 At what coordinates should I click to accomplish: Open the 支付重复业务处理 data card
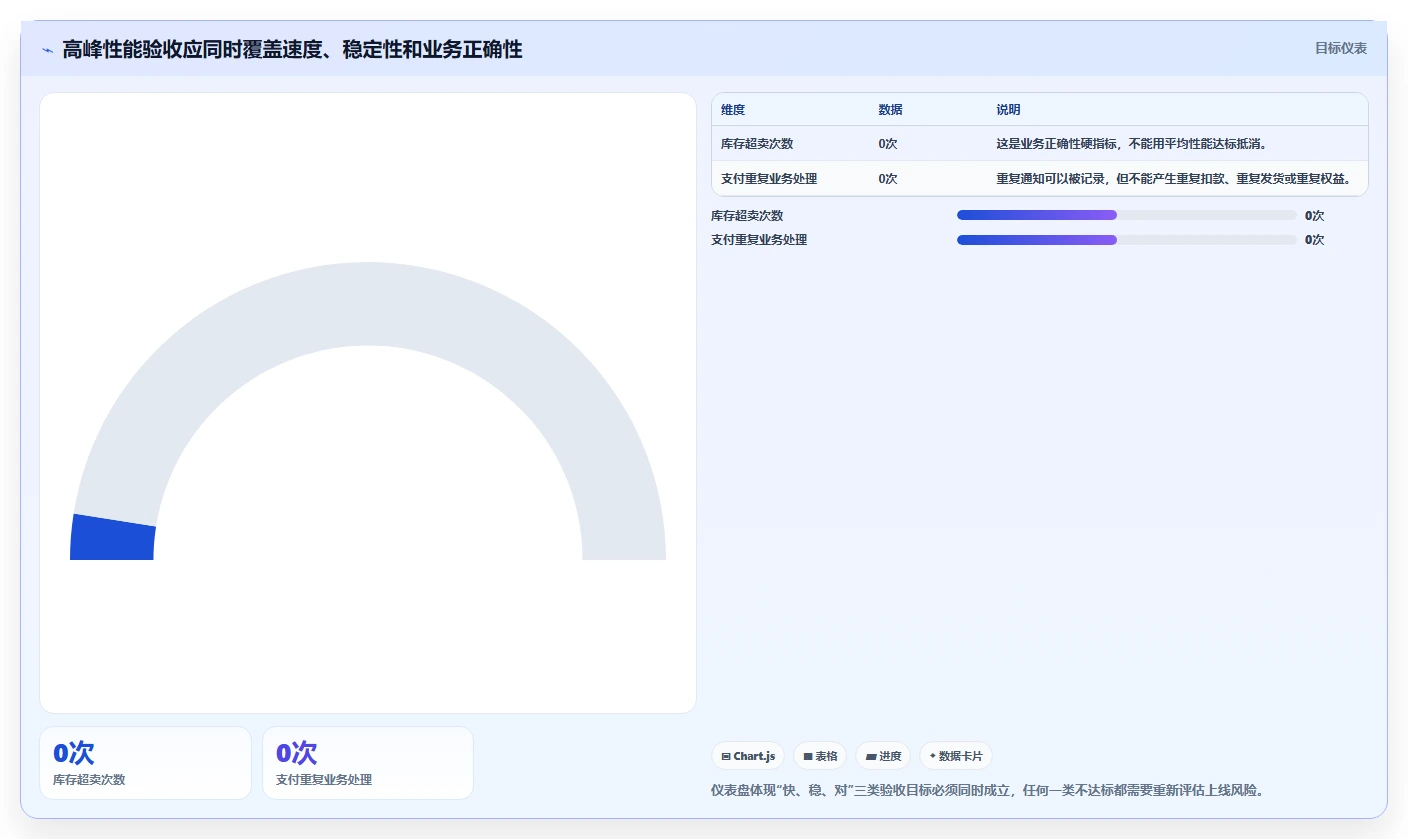(x=368, y=763)
